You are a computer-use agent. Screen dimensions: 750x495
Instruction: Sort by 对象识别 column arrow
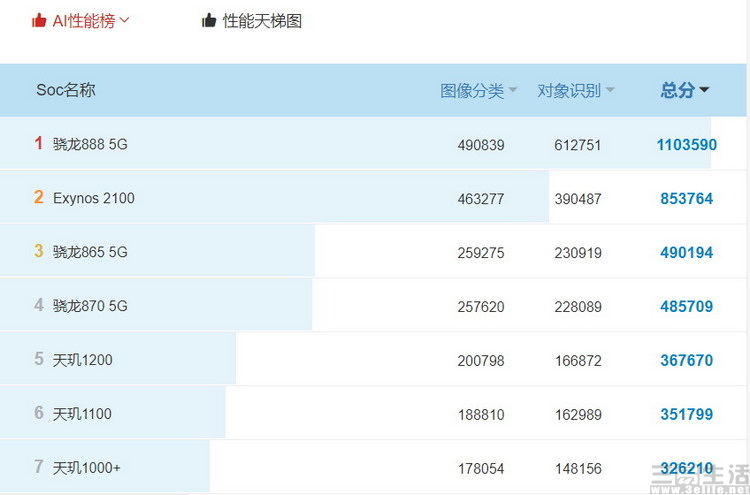[x=610, y=89]
